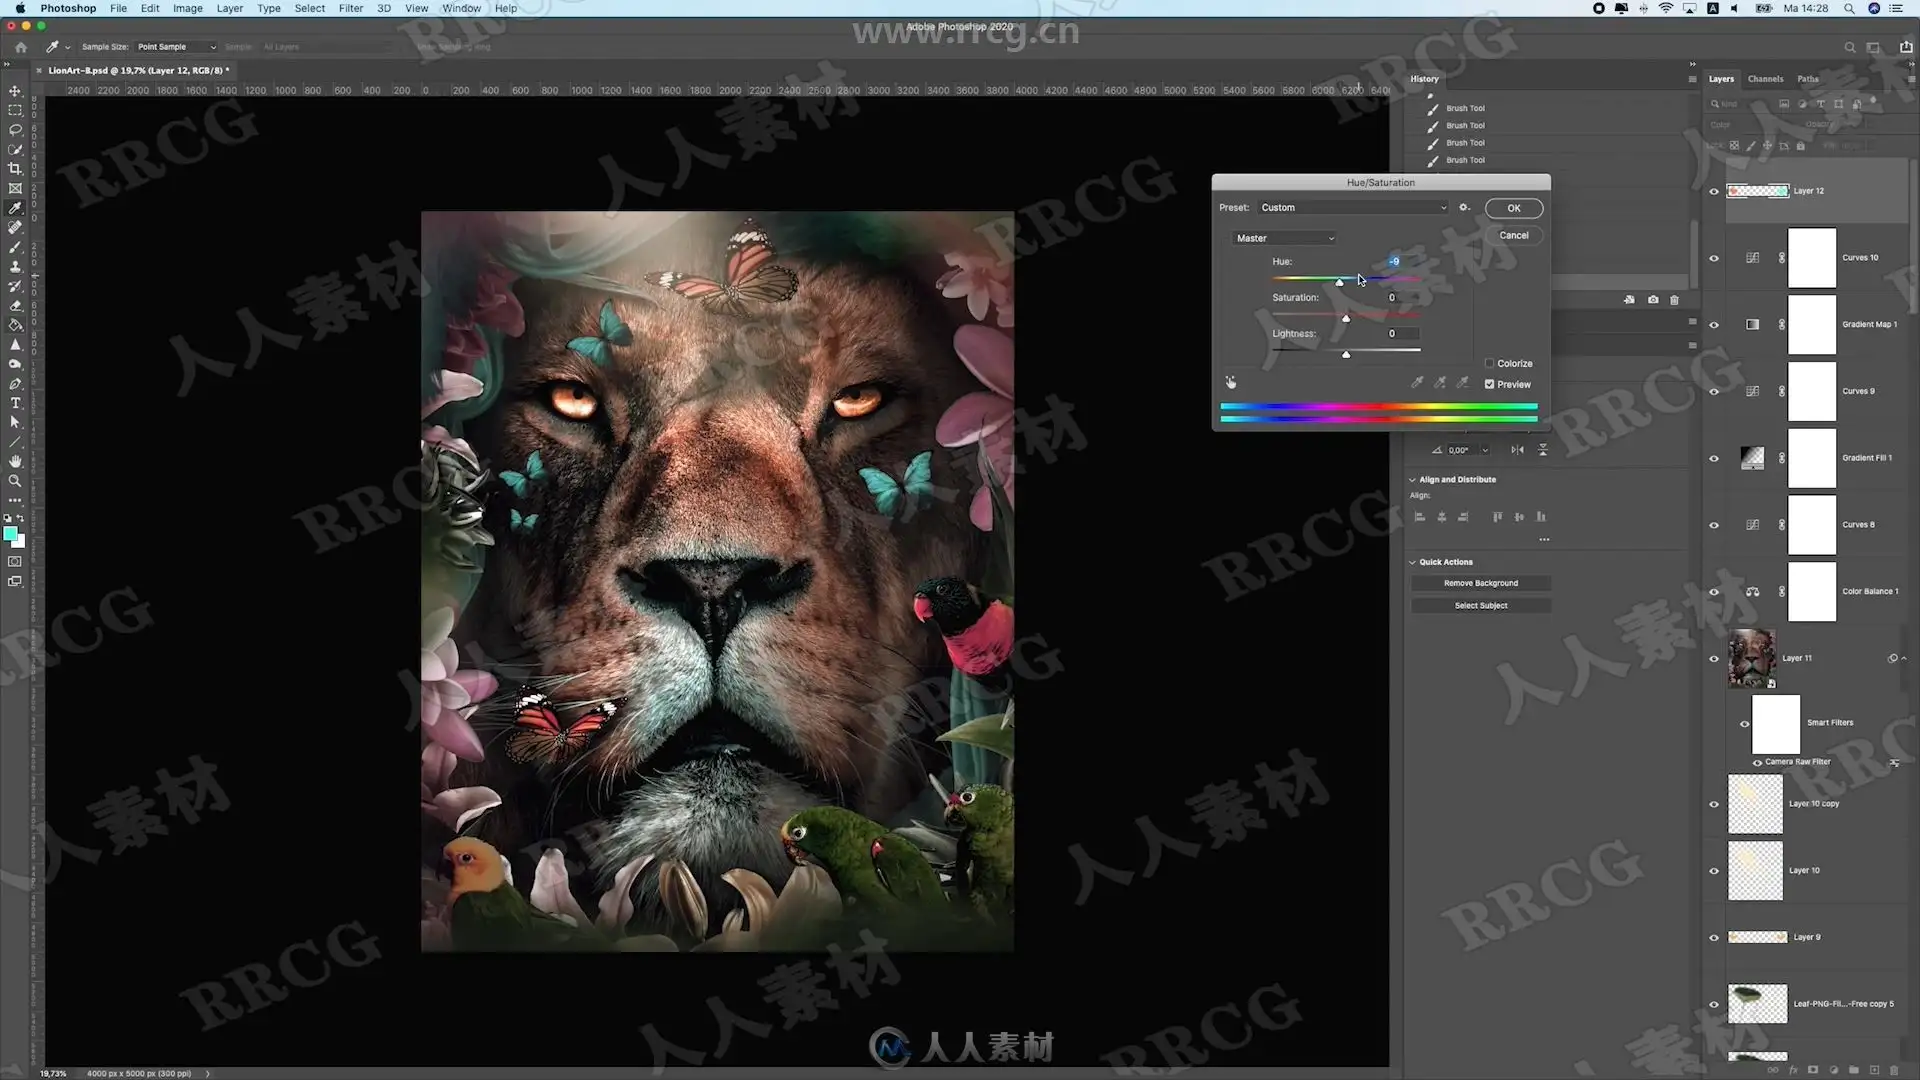Click History panel delete state trash icon

pos(1675,299)
